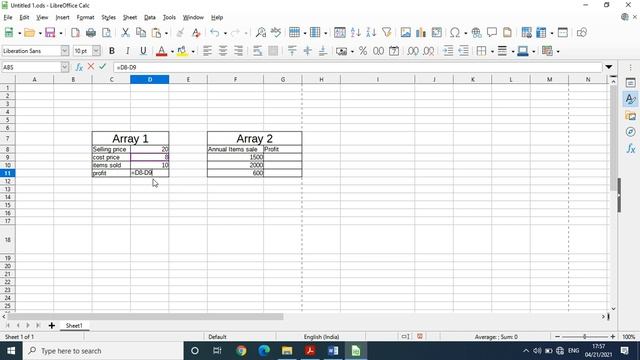Open the Borders dropdown arrow
This screenshot has height=360, width=640.
[492, 51]
